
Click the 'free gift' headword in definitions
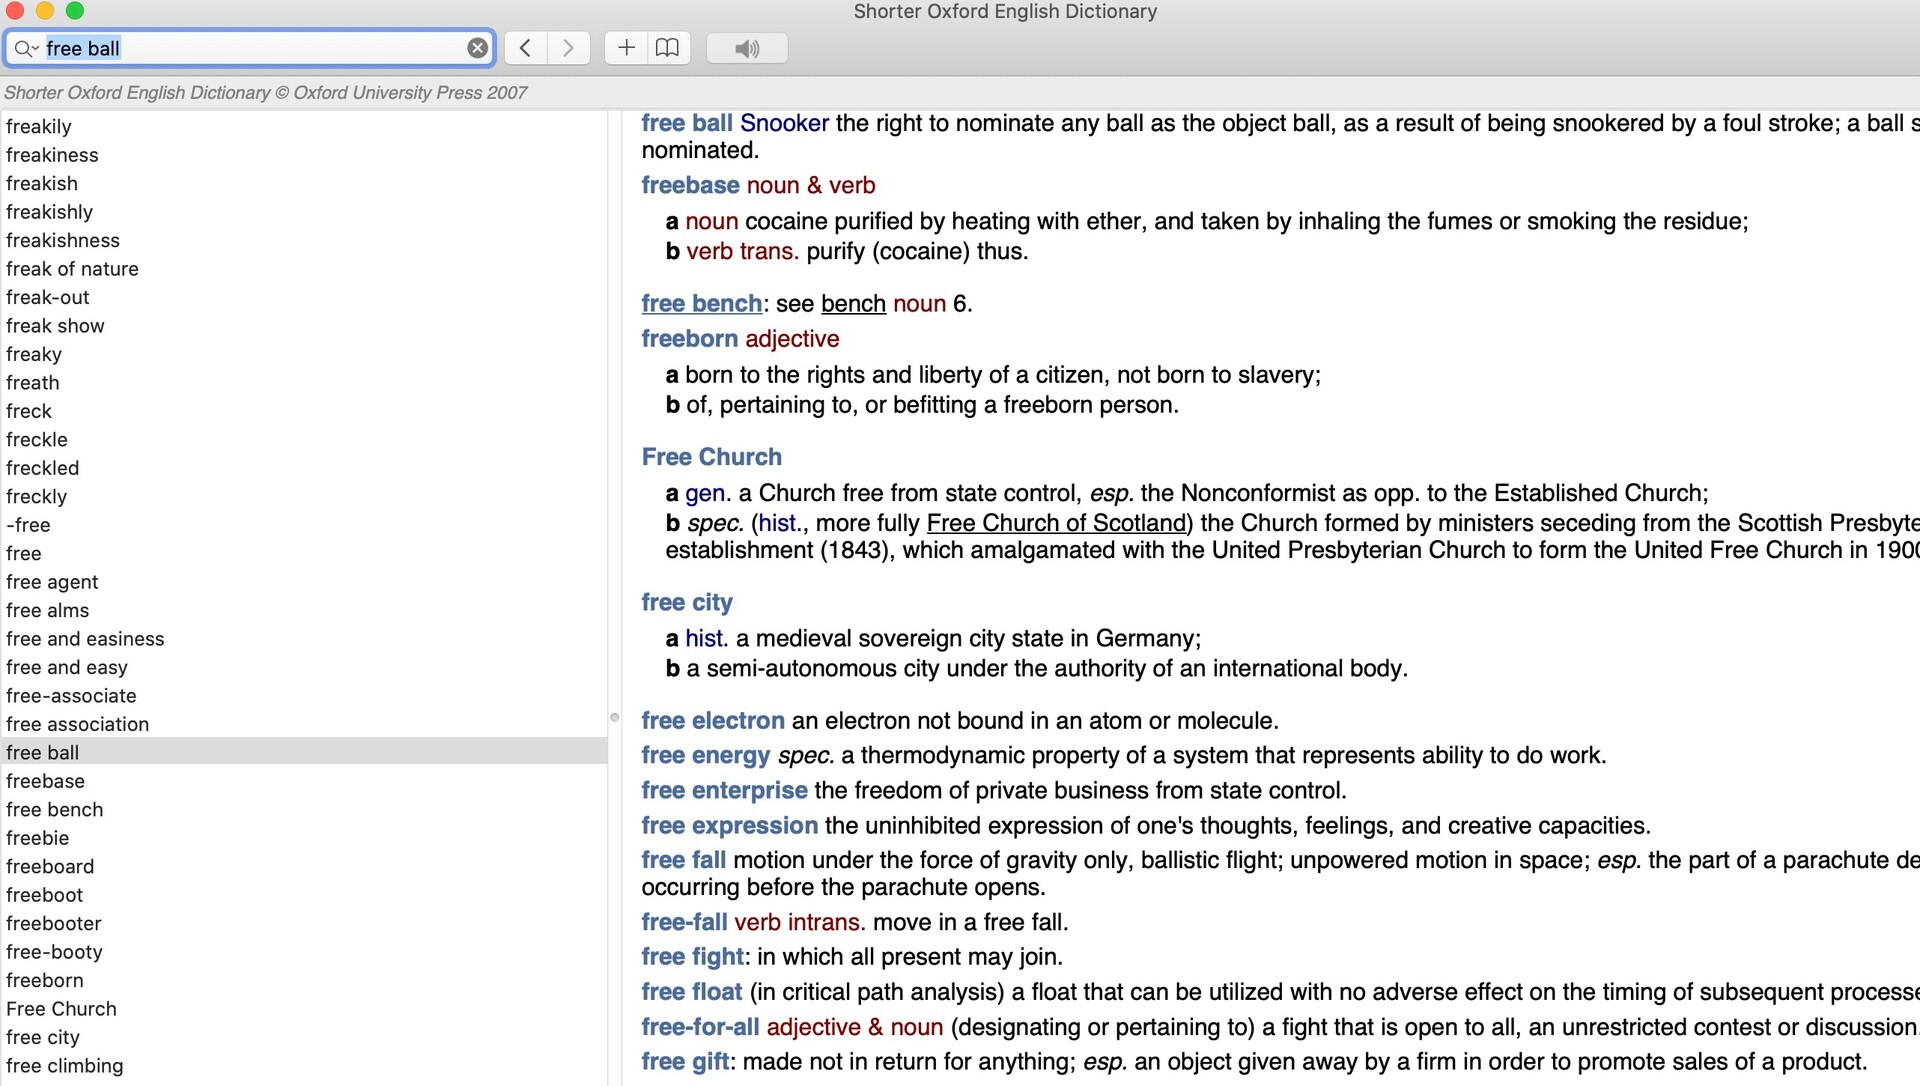[x=685, y=1062]
